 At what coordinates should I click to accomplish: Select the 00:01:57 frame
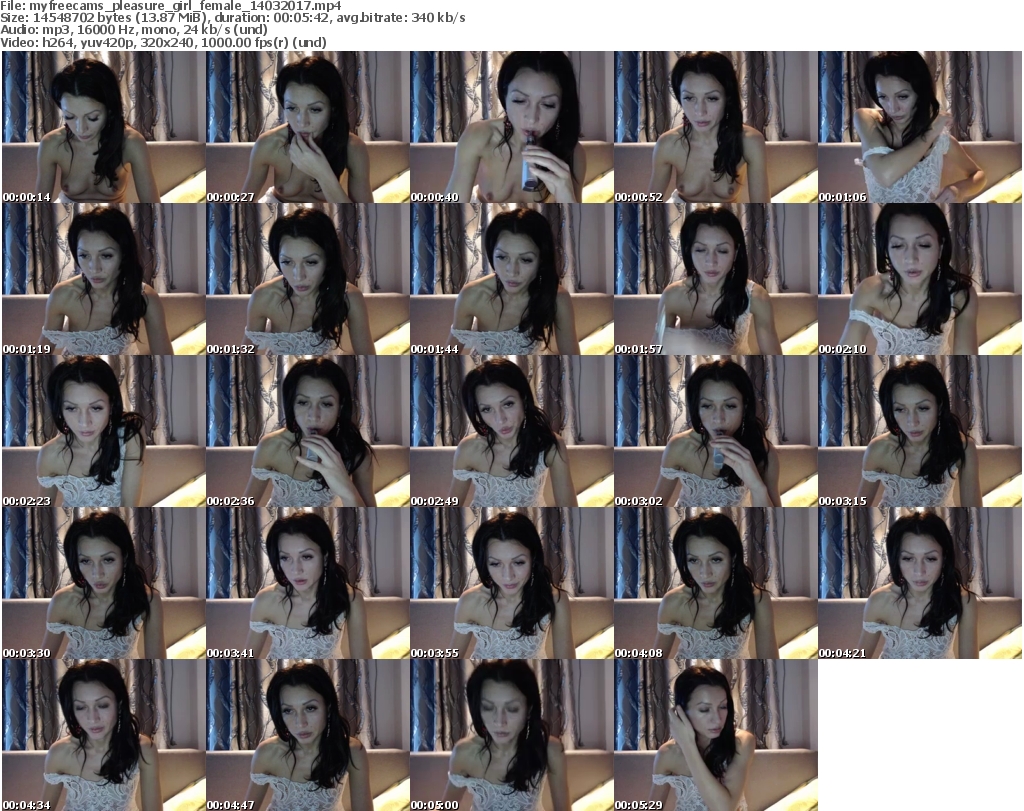[716, 279]
